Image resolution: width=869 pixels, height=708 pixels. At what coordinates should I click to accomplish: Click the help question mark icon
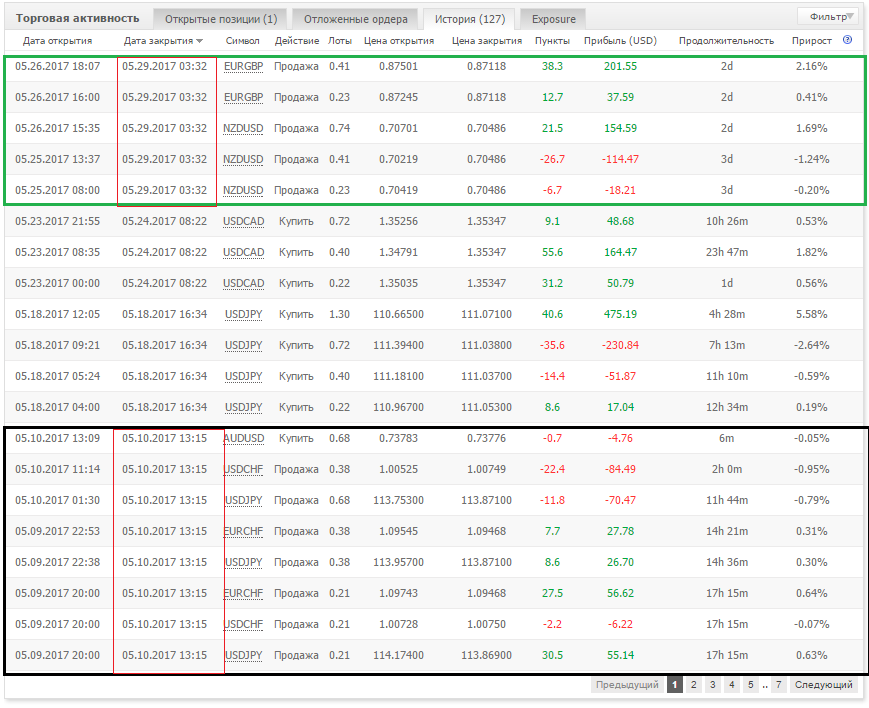pyautogui.click(x=847, y=40)
